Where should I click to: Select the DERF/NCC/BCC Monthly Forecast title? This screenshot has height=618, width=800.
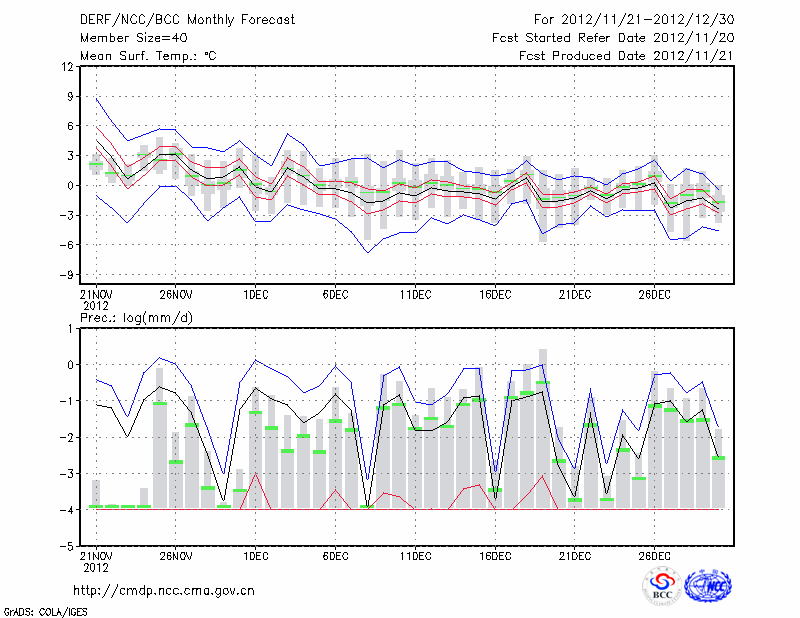188,19
